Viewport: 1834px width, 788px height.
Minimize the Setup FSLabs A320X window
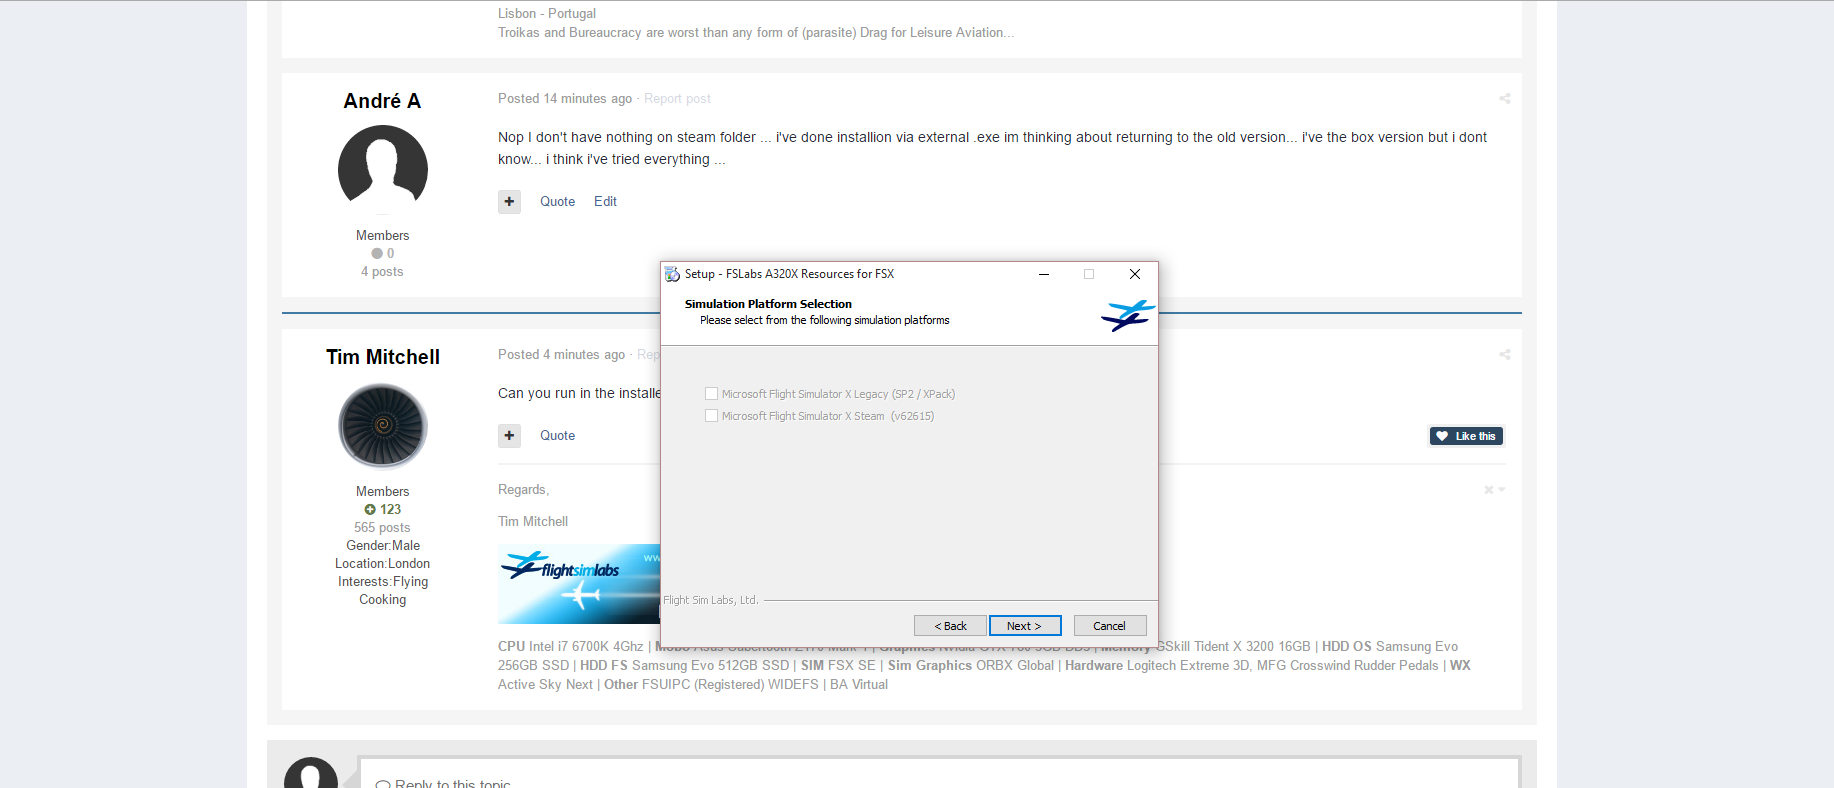click(x=1043, y=274)
